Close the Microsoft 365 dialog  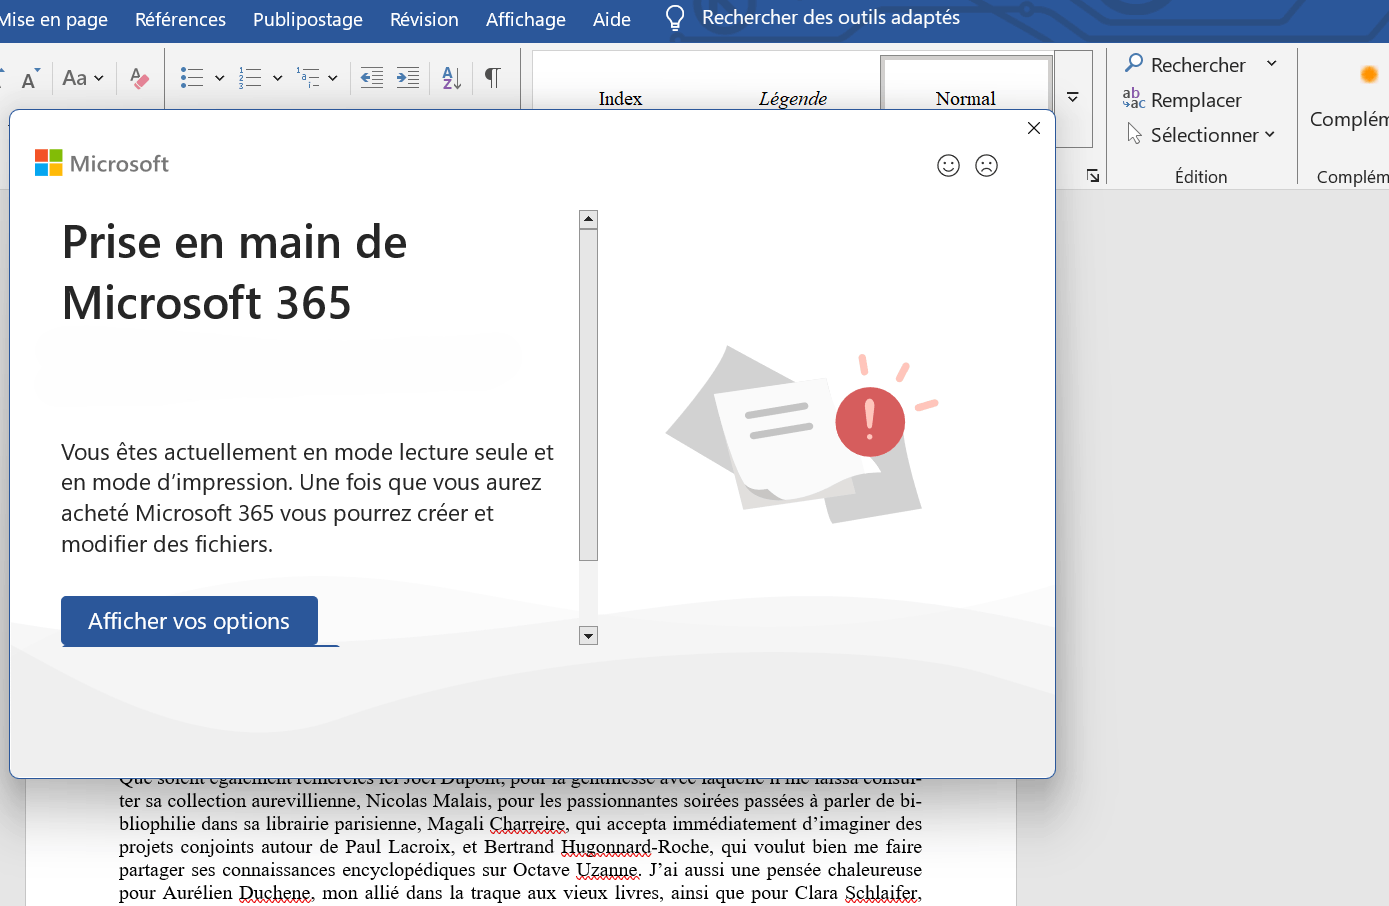tap(1034, 128)
